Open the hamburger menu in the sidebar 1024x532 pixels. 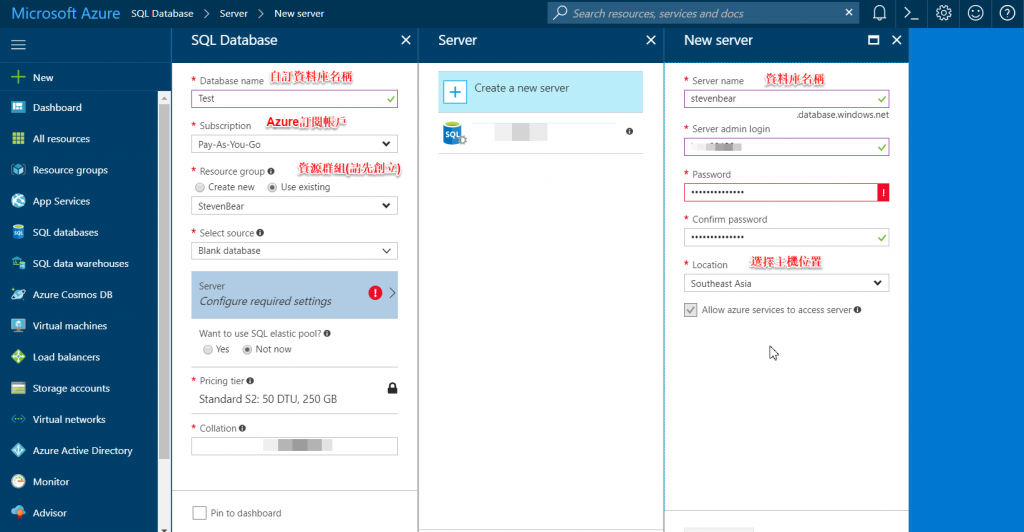click(x=18, y=44)
